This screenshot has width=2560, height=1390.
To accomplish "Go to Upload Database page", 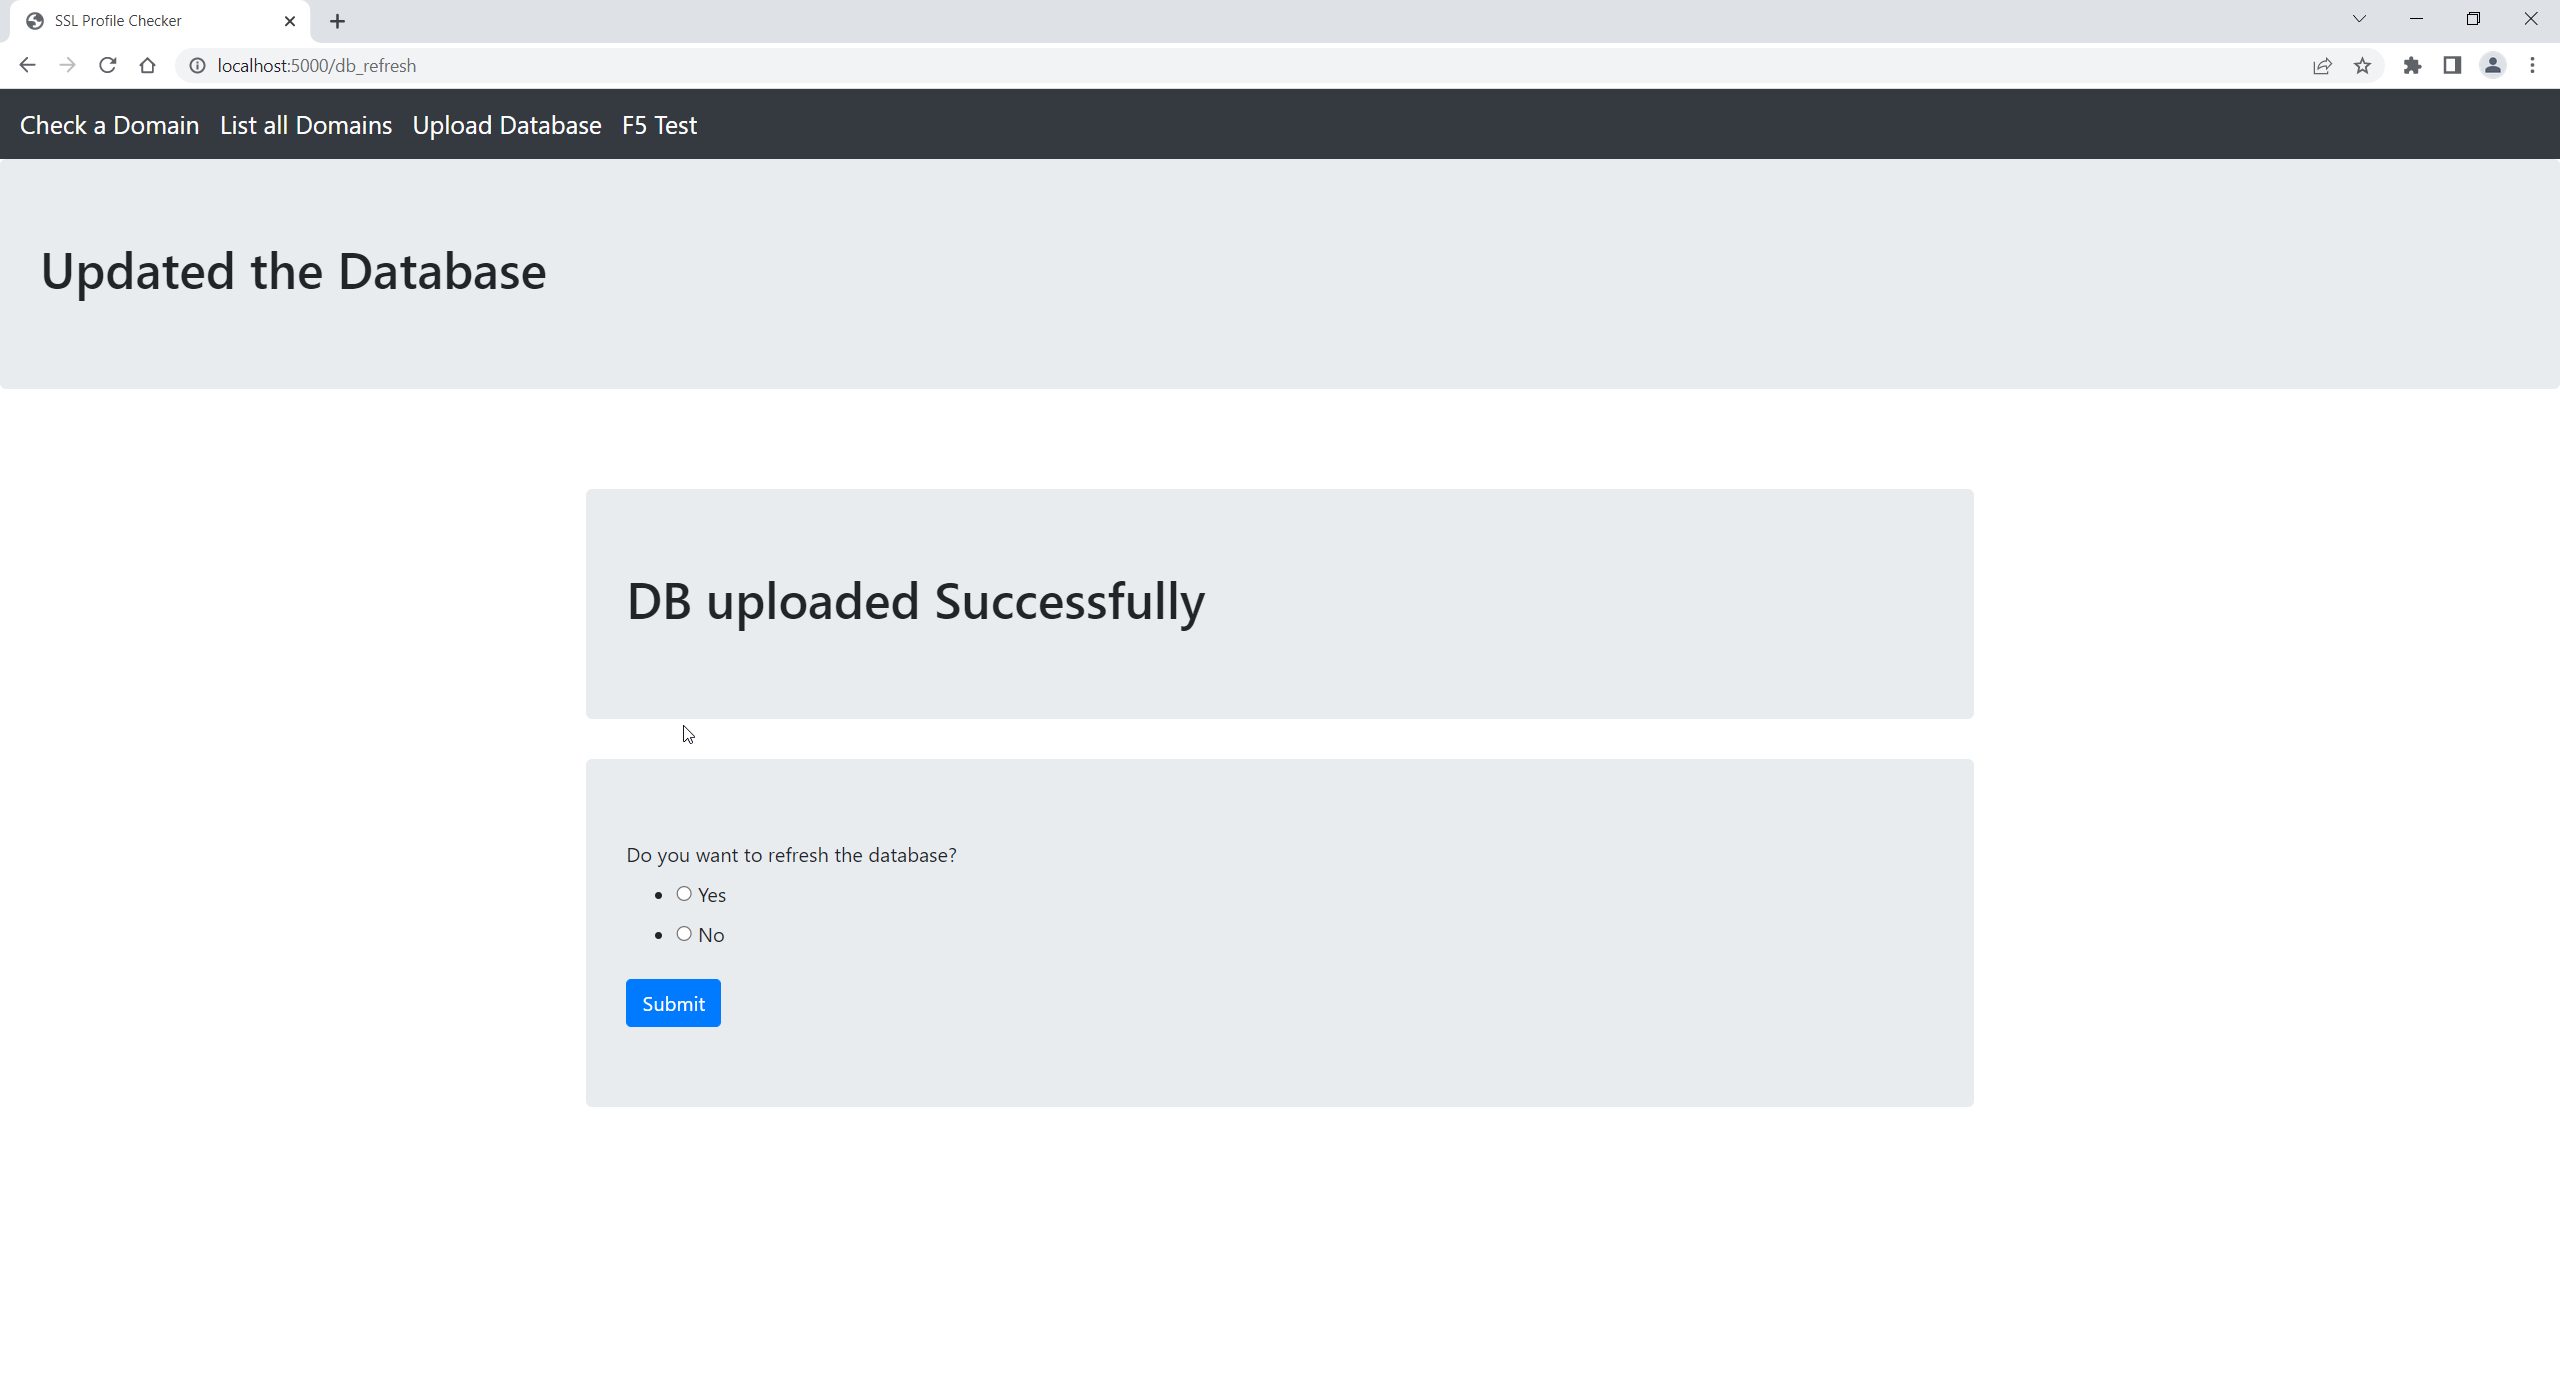I will click(507, 125).
